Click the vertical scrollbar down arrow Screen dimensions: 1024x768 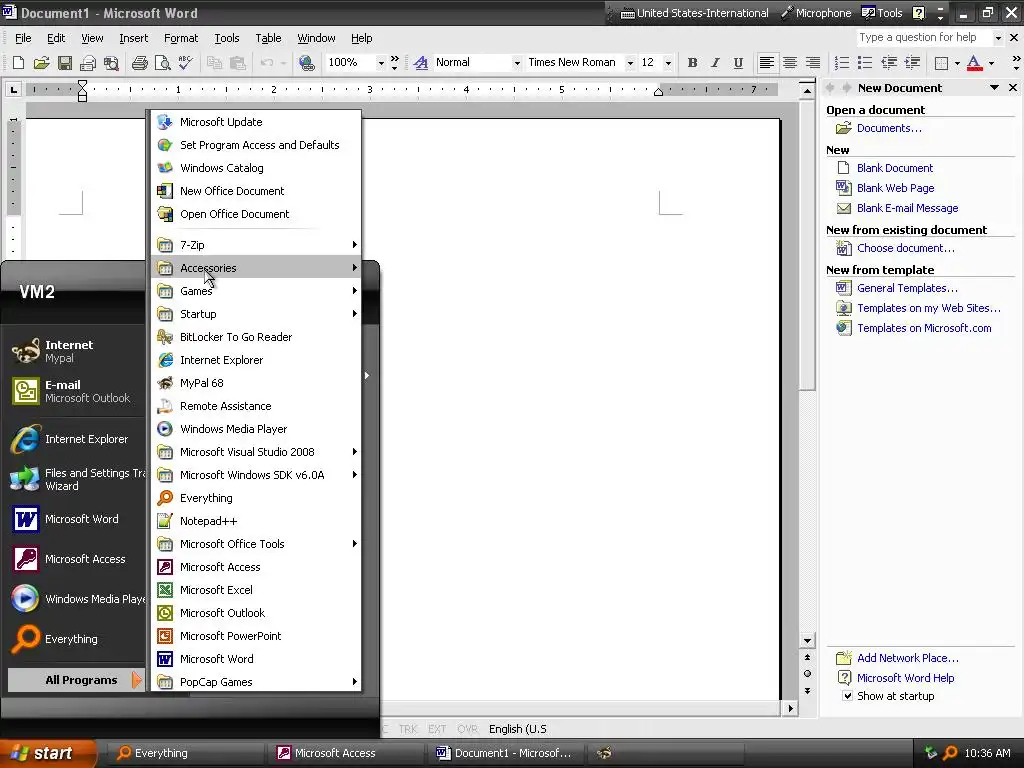pos(807,641)
